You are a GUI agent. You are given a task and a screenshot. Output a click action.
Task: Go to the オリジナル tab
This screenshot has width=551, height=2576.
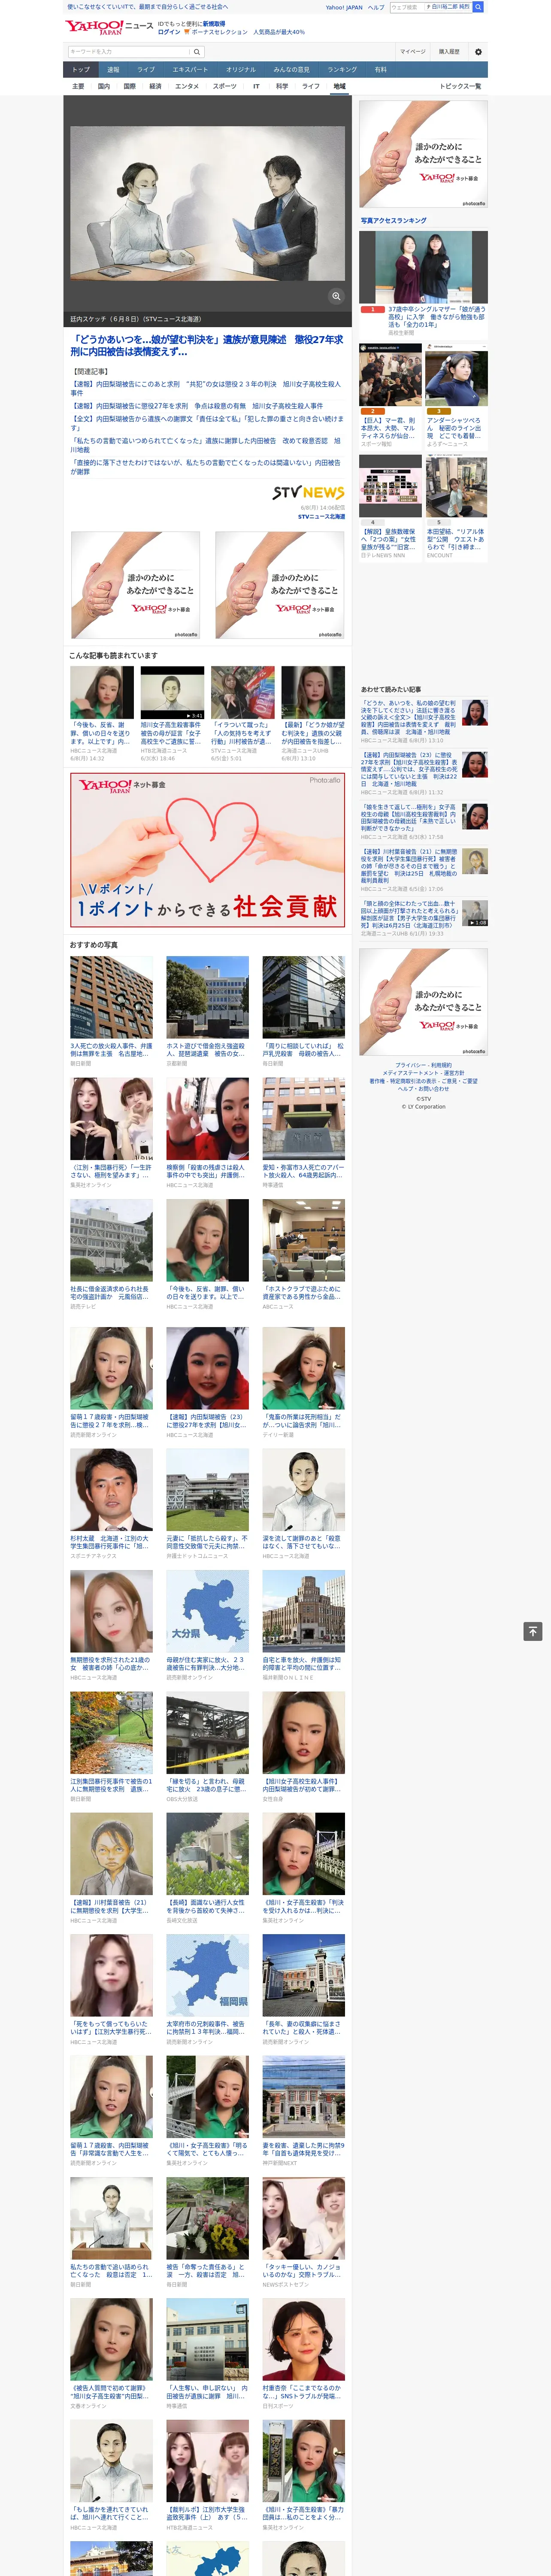coord(241,70)
